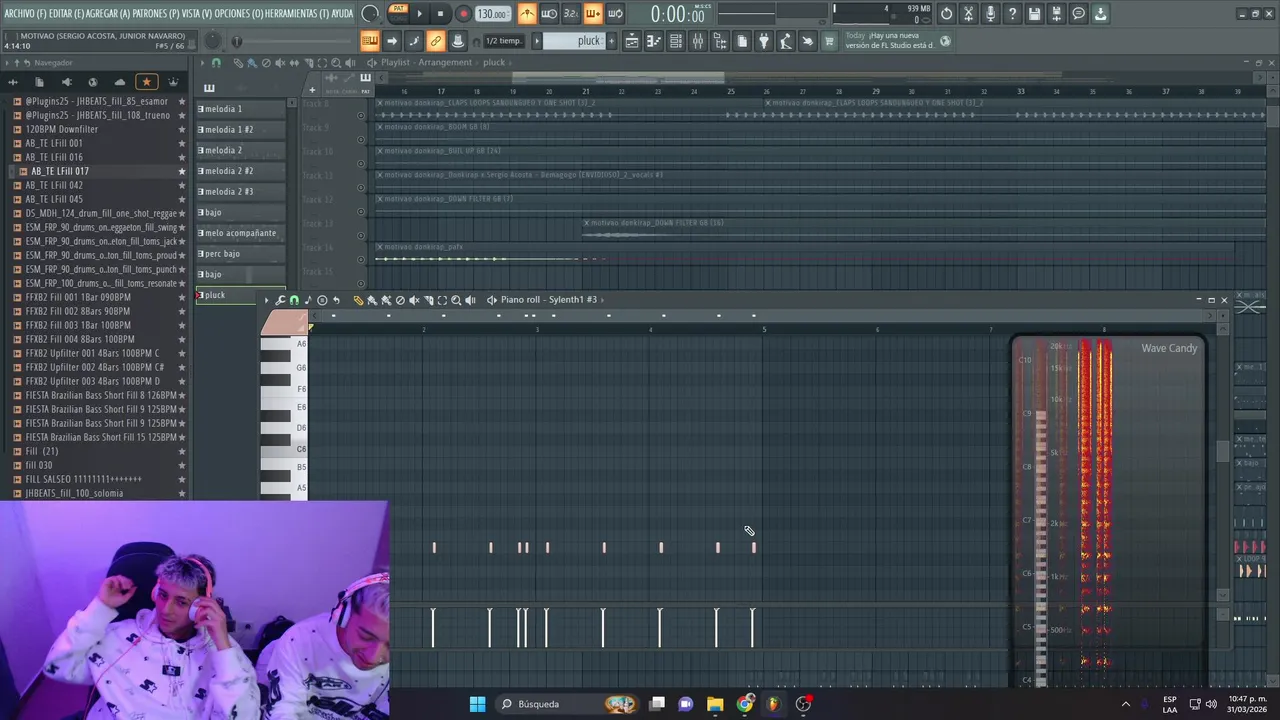Select the Zoom magnifier tool in Piano roll
Image resolution: width=1280 pixels, height=720 pixels.
click(x=456, y=300)
